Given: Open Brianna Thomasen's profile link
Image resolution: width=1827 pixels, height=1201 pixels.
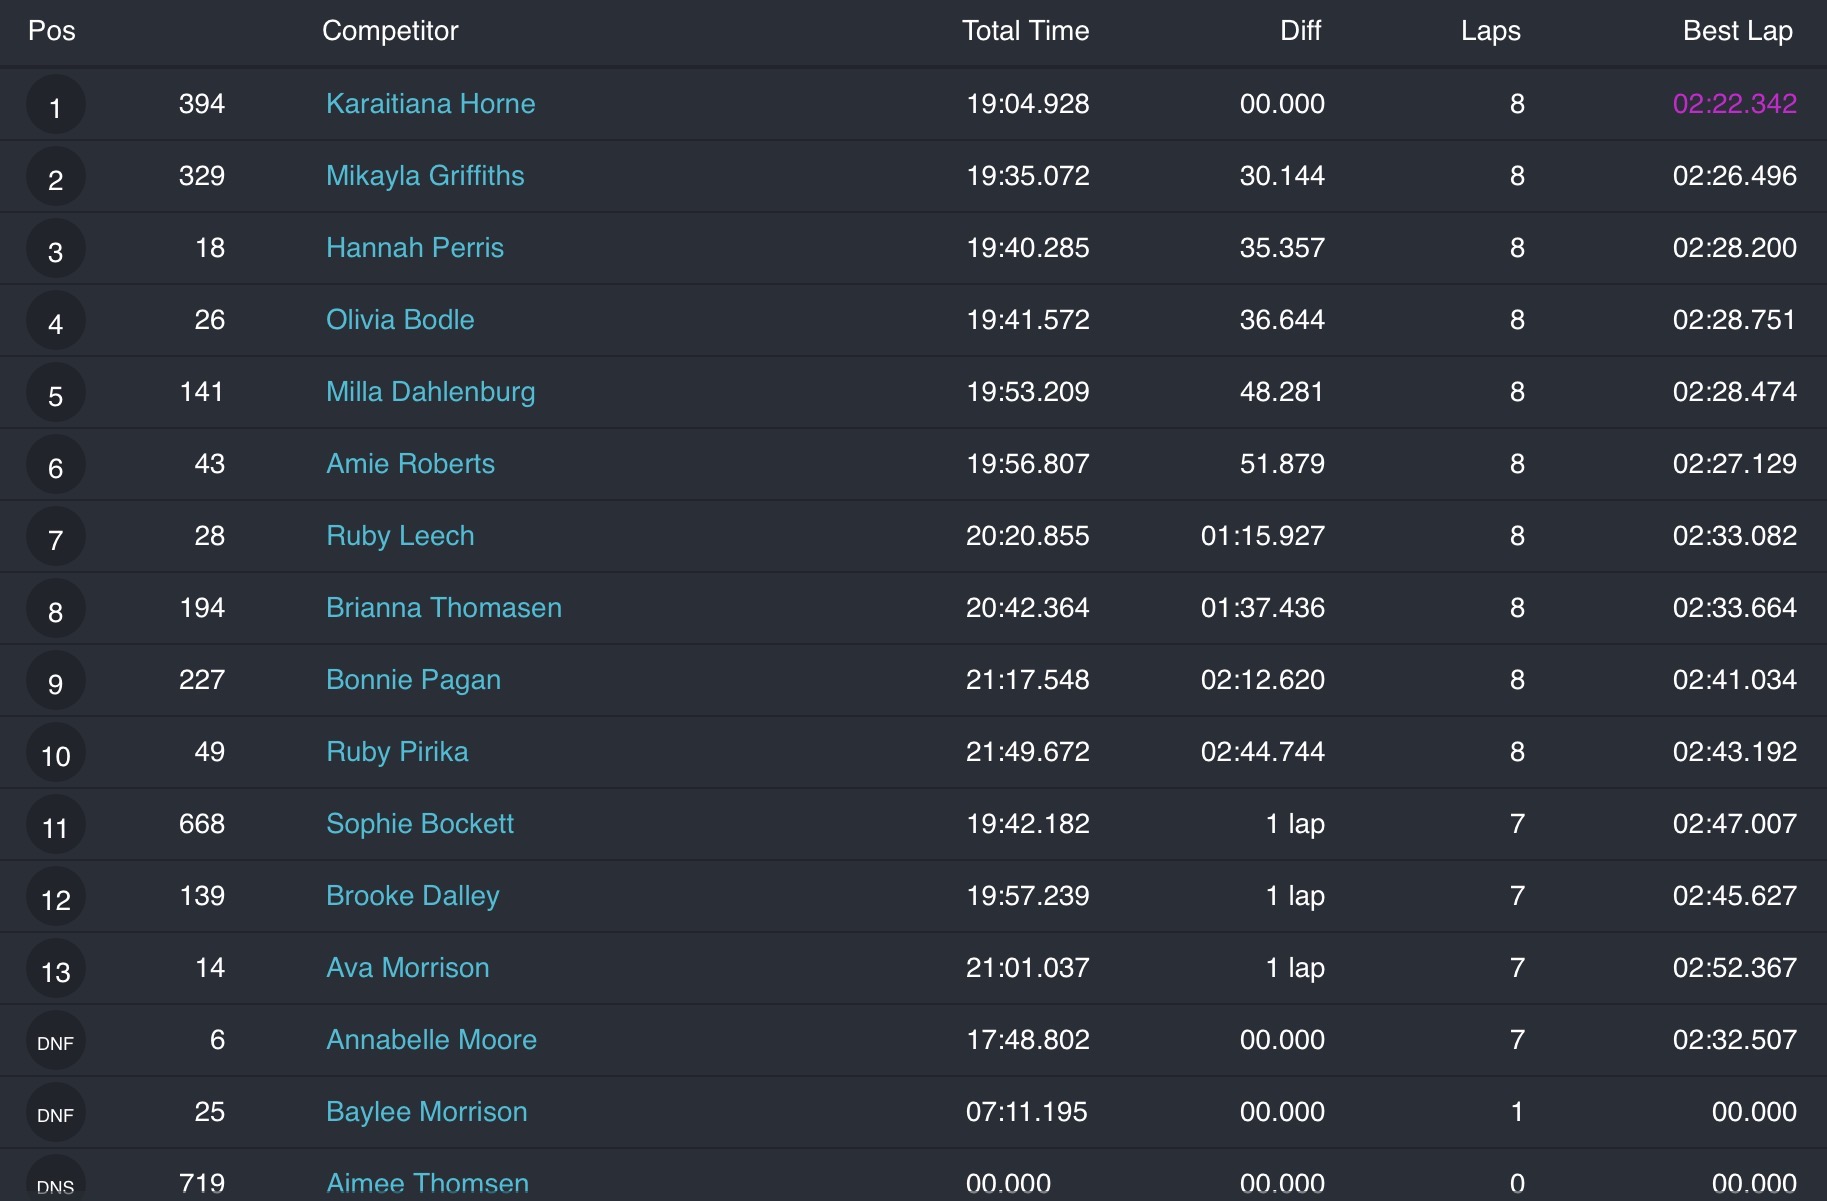Looking at the screenshot, I should [x=444, y=608].
